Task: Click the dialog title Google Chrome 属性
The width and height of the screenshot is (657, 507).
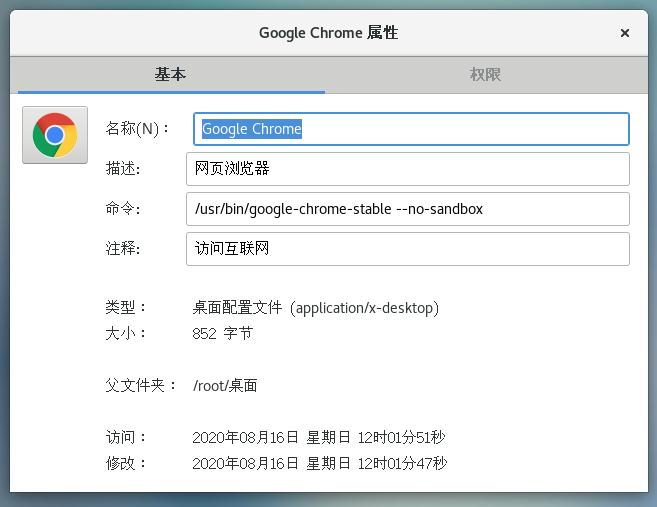Action: click(328, 33)
